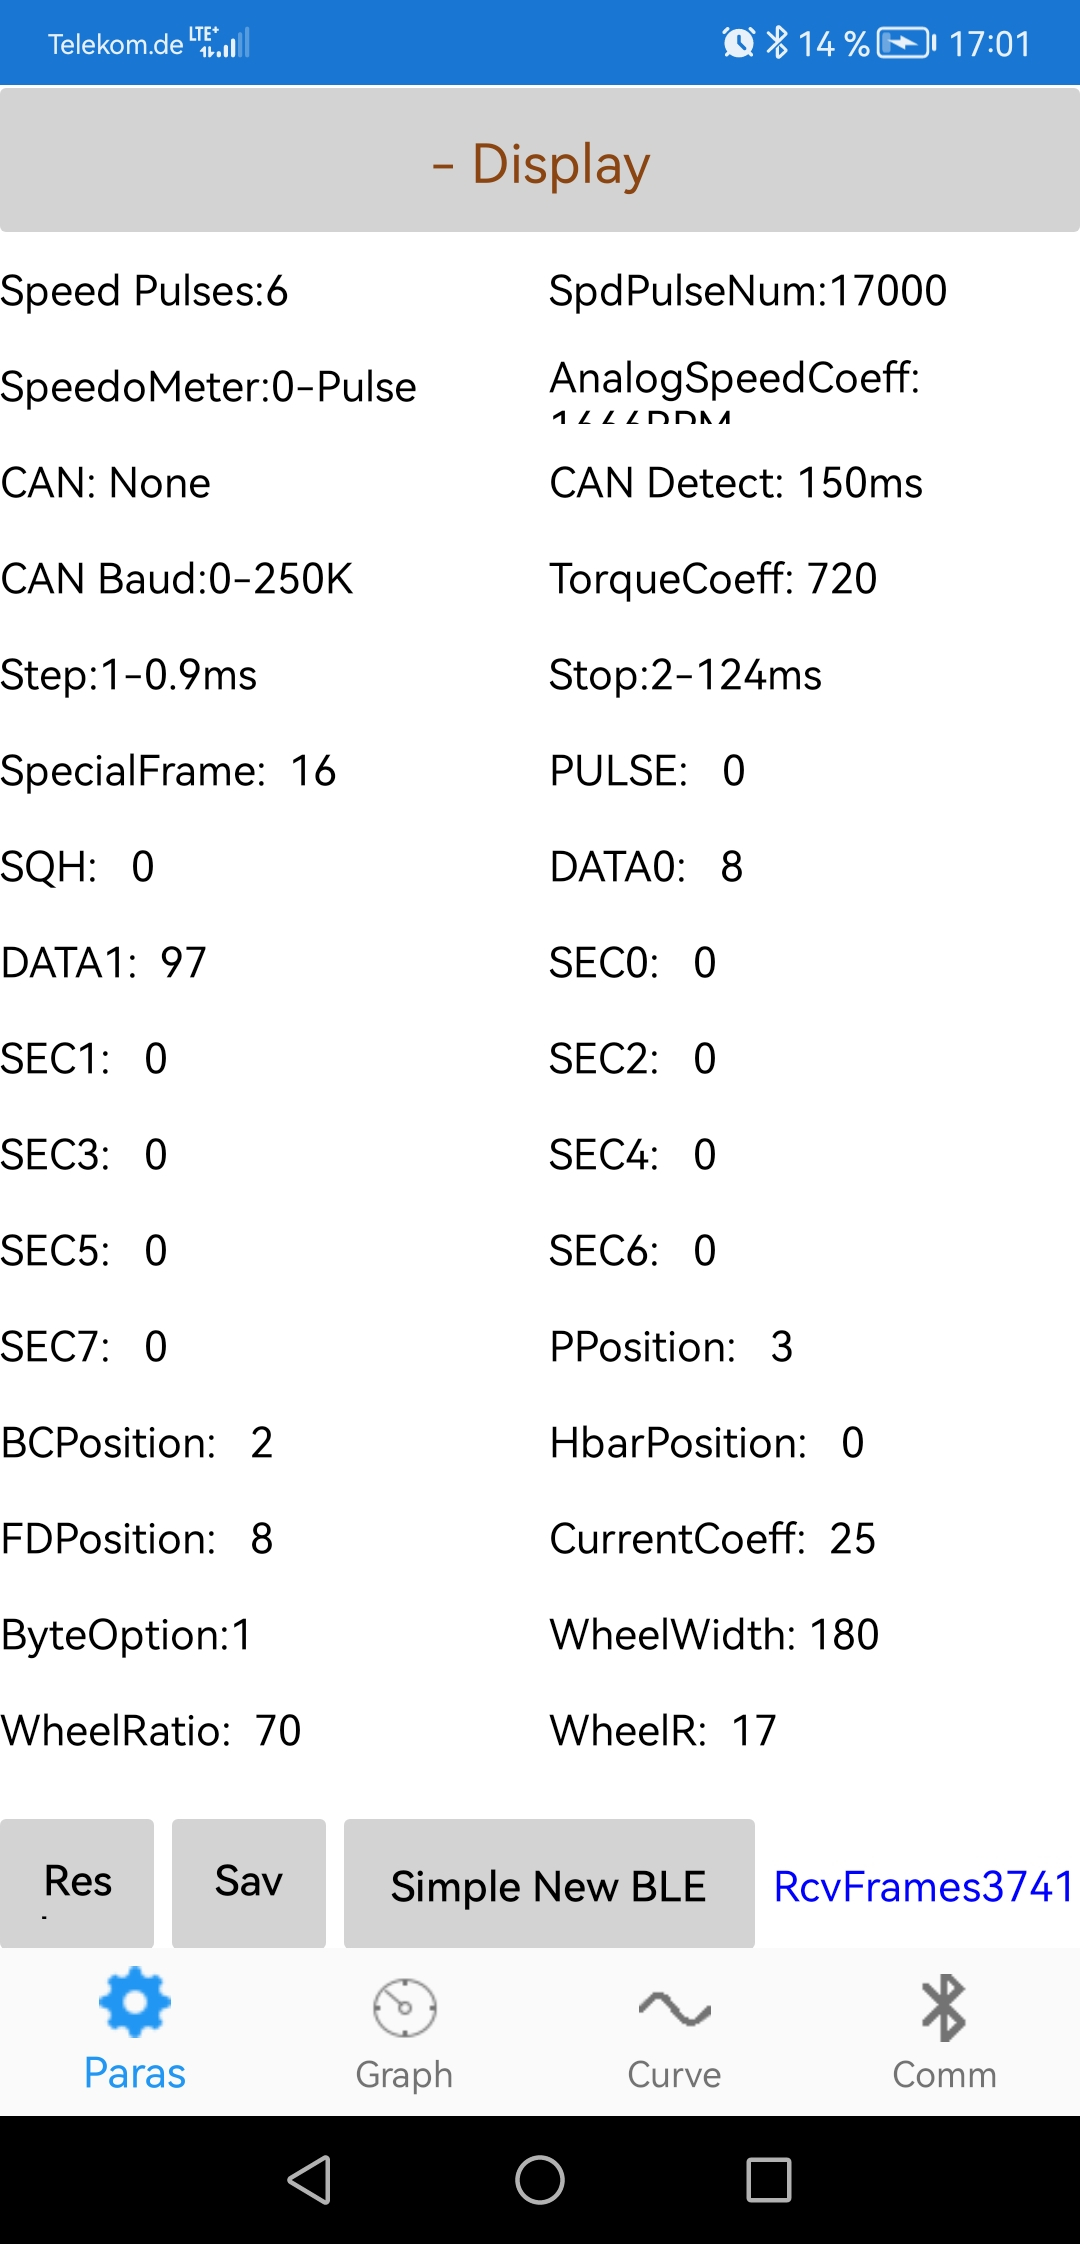Tap the SpdPulseNum:17000 value
The height and width of the screenshot is (2244, 1080).
click(x=747, y=291)
